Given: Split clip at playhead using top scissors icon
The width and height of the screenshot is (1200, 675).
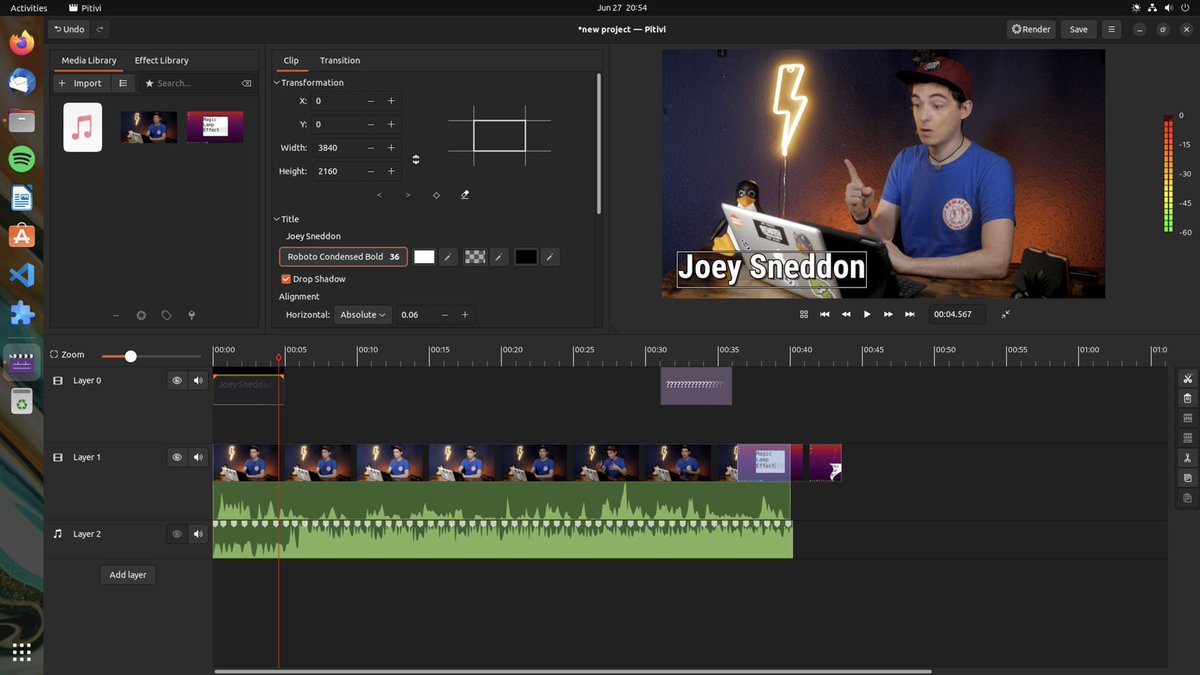Looking at the screenshot, I should coord(1187,378).
